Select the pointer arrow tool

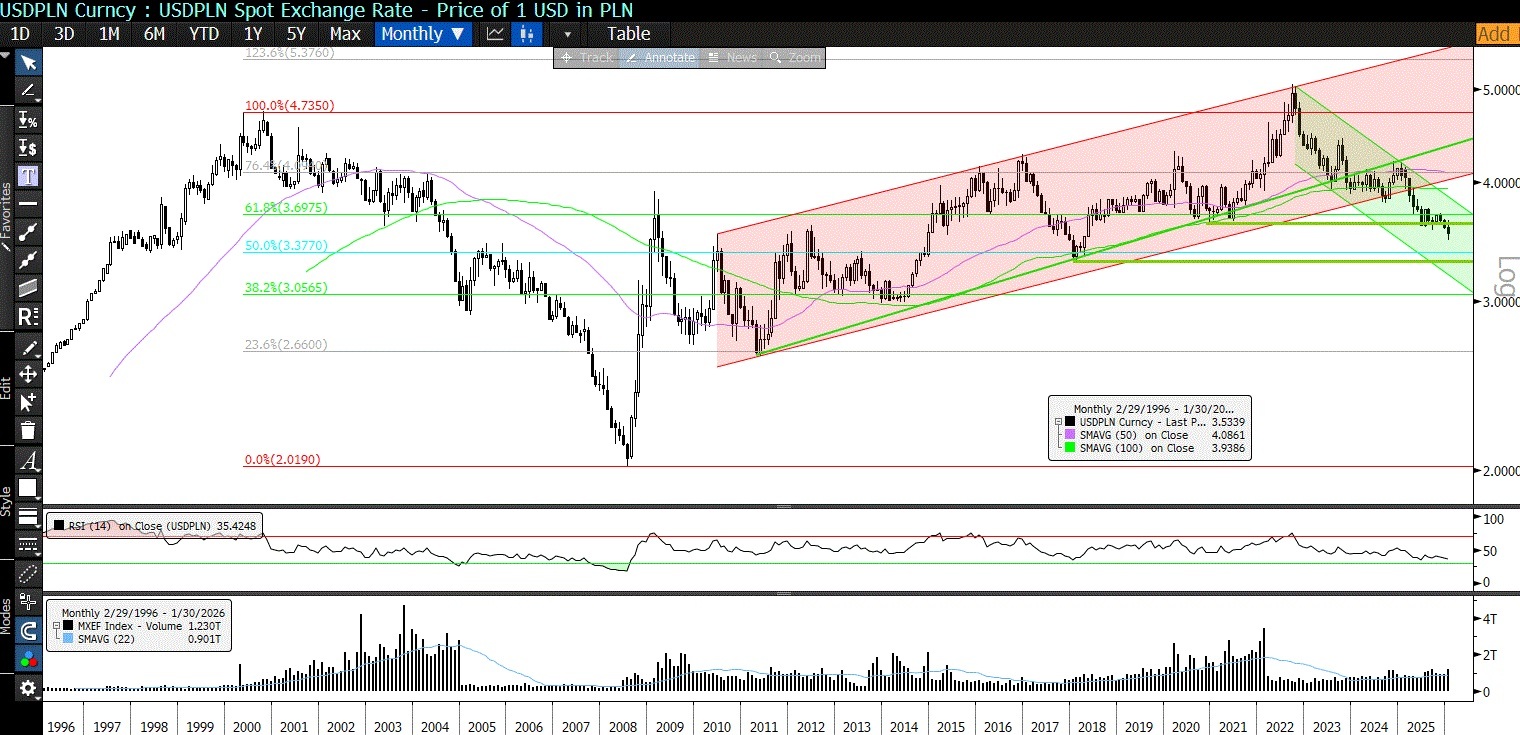pos(28,63)
